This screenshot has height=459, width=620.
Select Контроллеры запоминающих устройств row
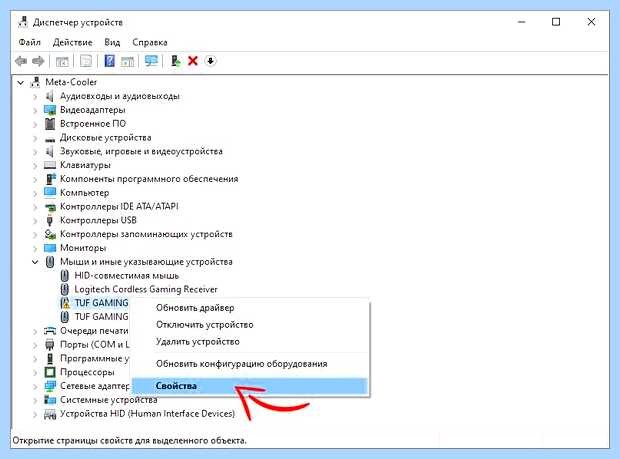click(146, 234)
